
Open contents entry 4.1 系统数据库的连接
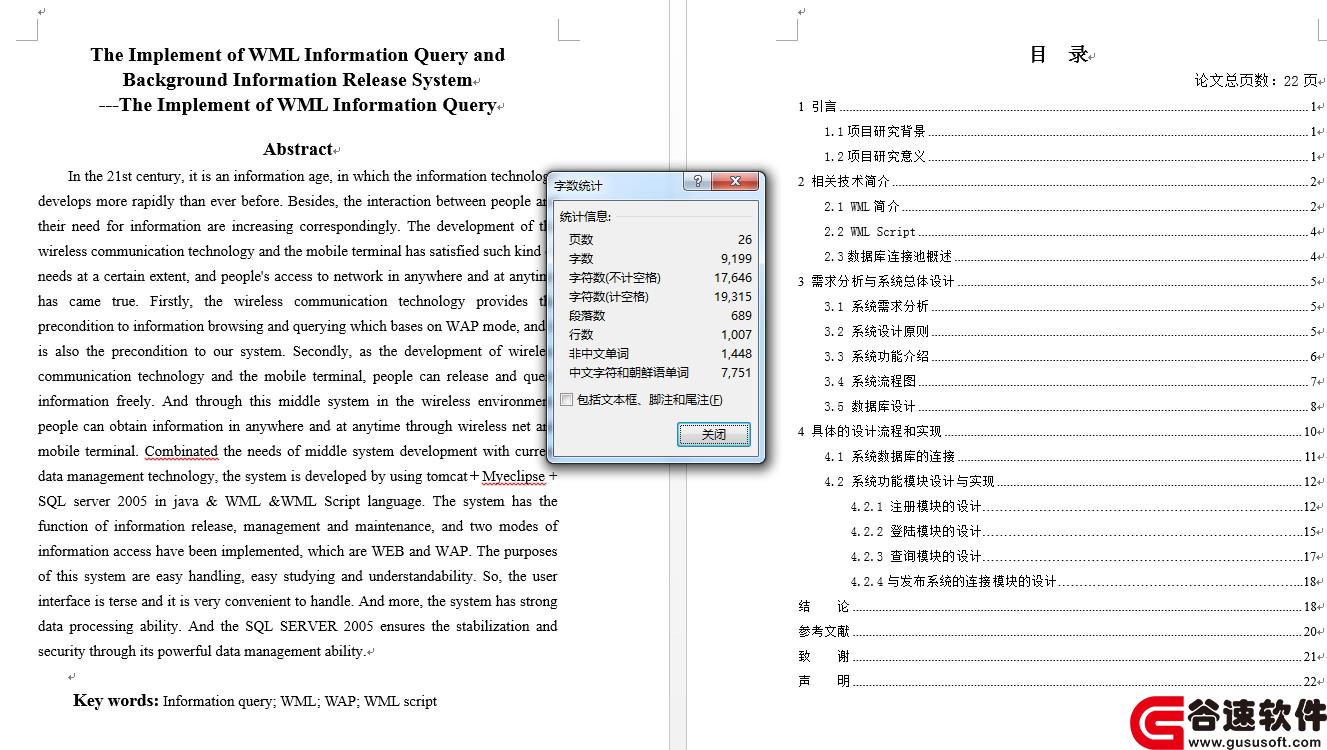pos(1071,456)
